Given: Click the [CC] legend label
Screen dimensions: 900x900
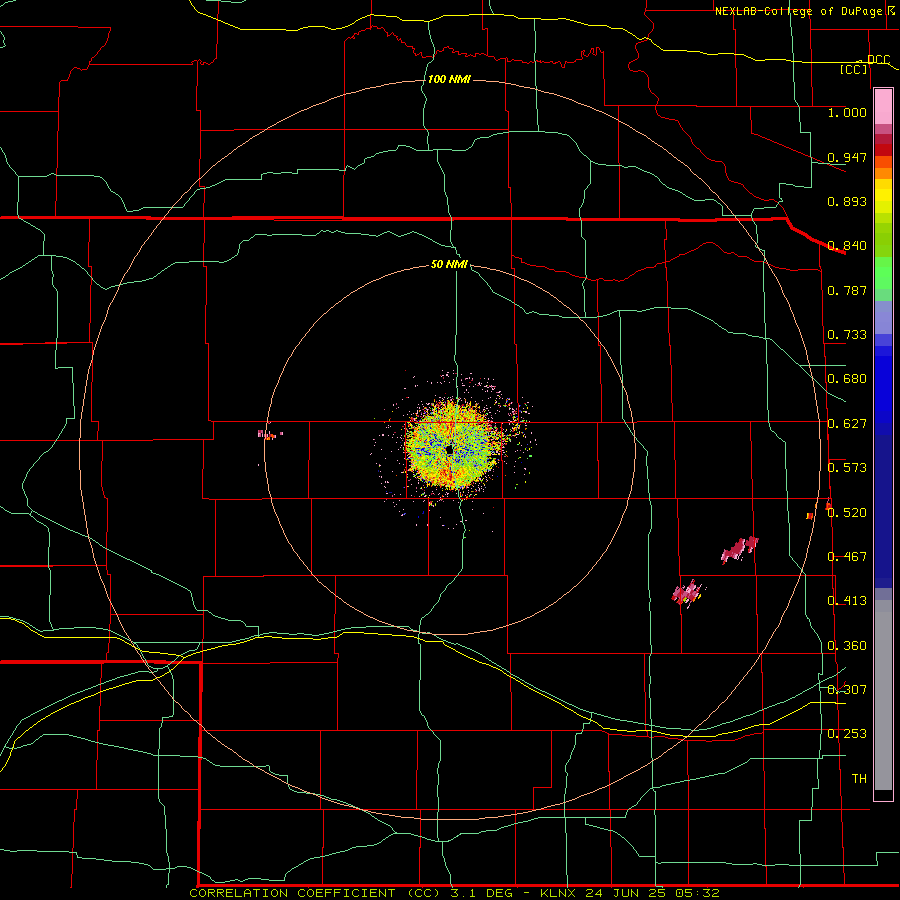Looking at the screenshot, I should point(853,69).
